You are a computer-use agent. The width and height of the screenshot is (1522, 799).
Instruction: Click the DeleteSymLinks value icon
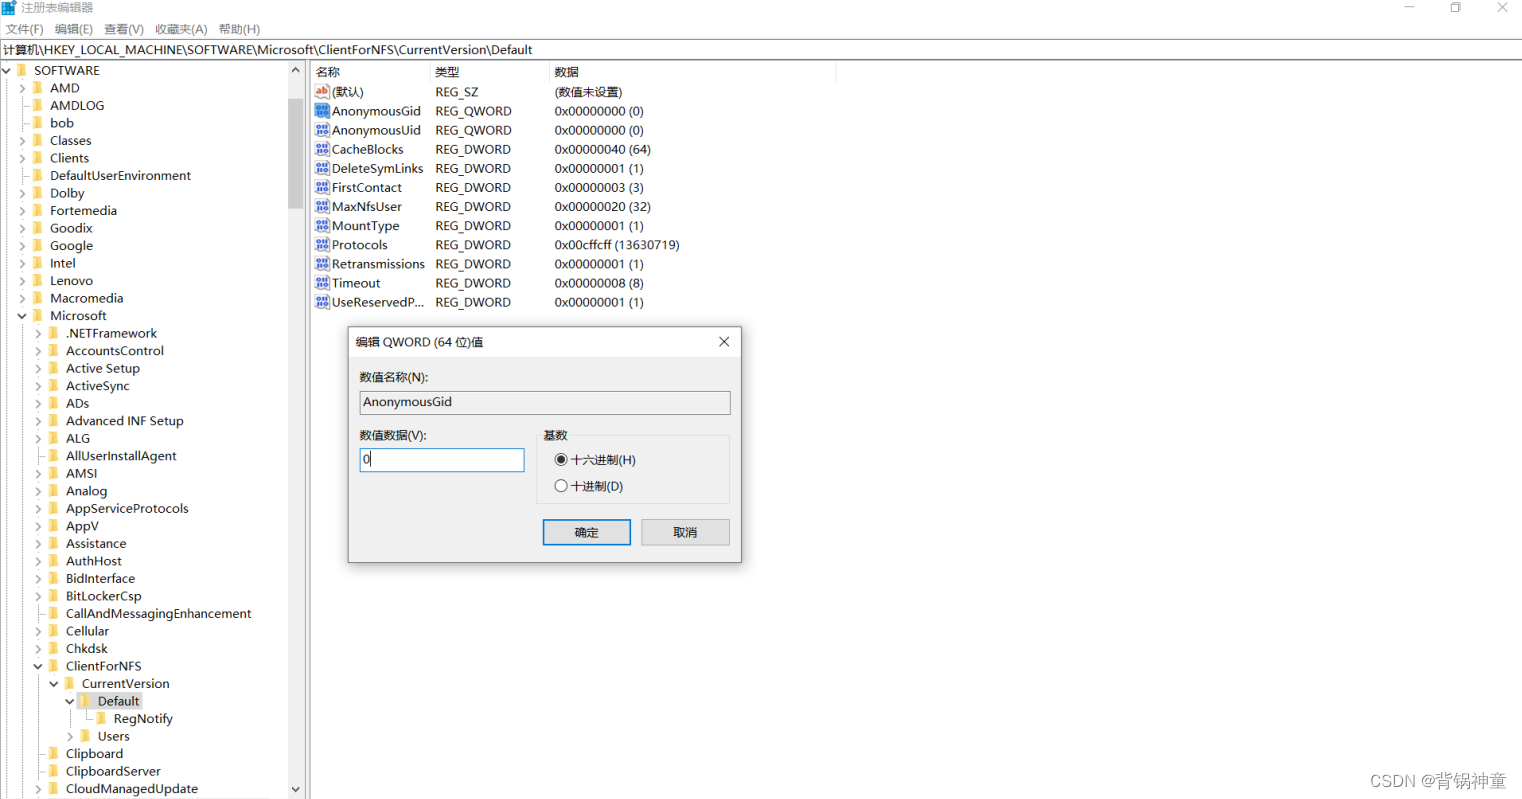click(321, 168)
